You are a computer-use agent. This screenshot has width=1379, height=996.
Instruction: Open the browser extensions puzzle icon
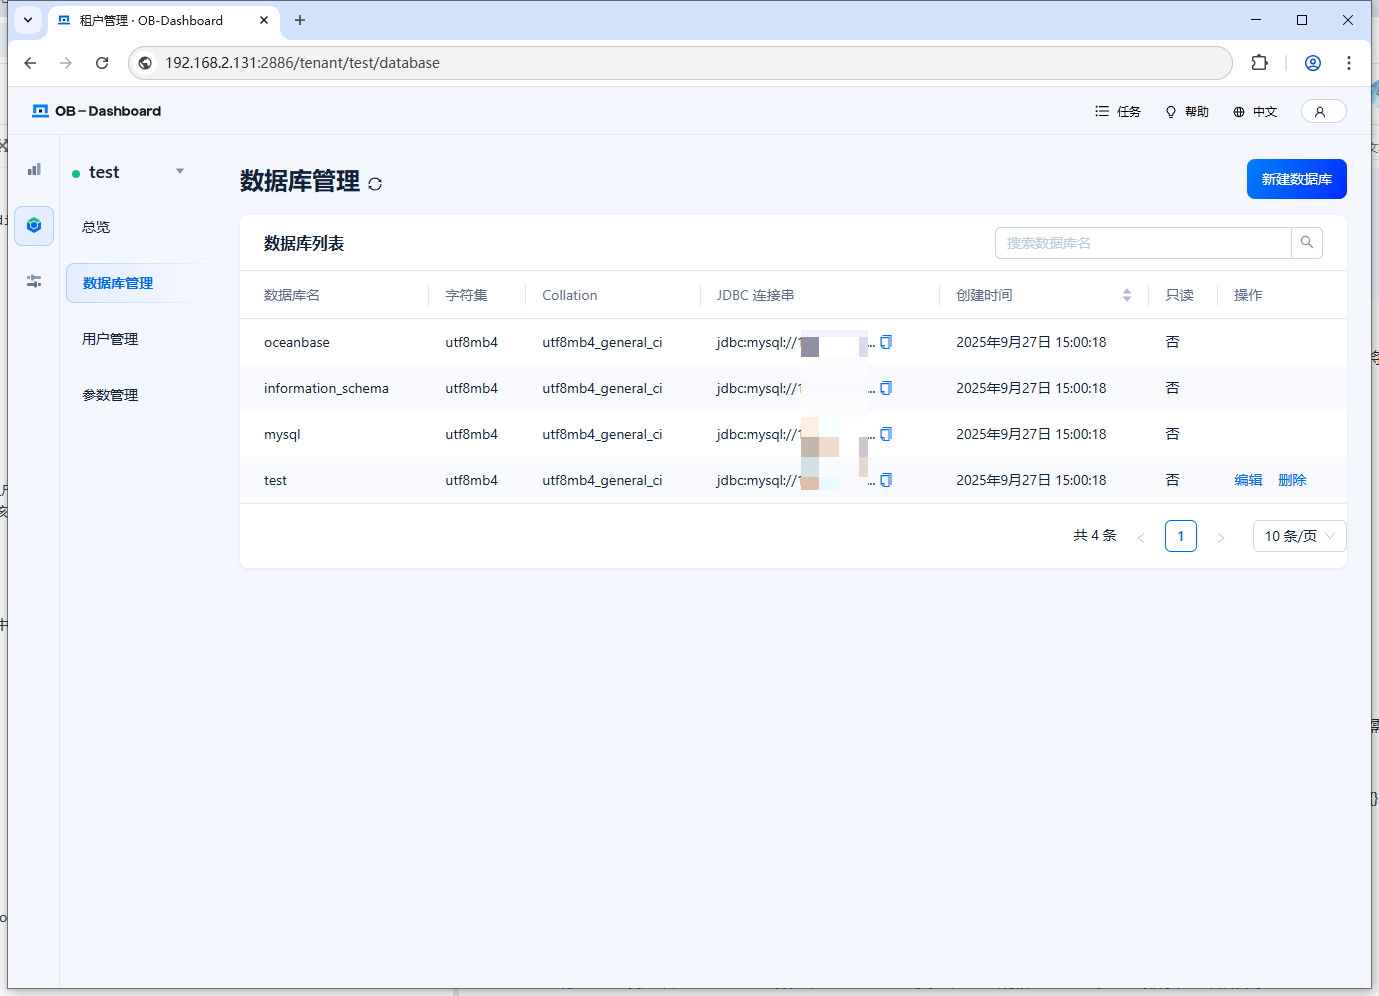[x=1260, y=63]
